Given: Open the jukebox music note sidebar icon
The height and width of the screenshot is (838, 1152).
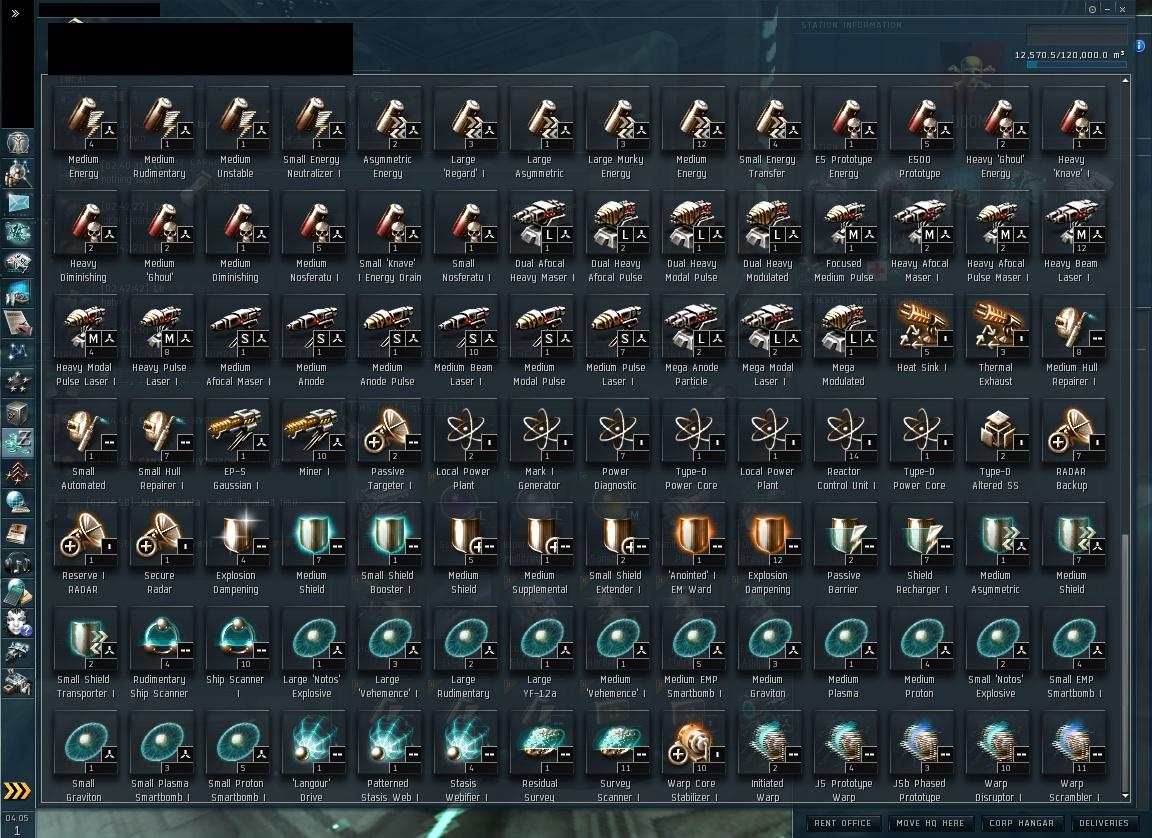Looking at the screenshot, I should click(18, 564).
